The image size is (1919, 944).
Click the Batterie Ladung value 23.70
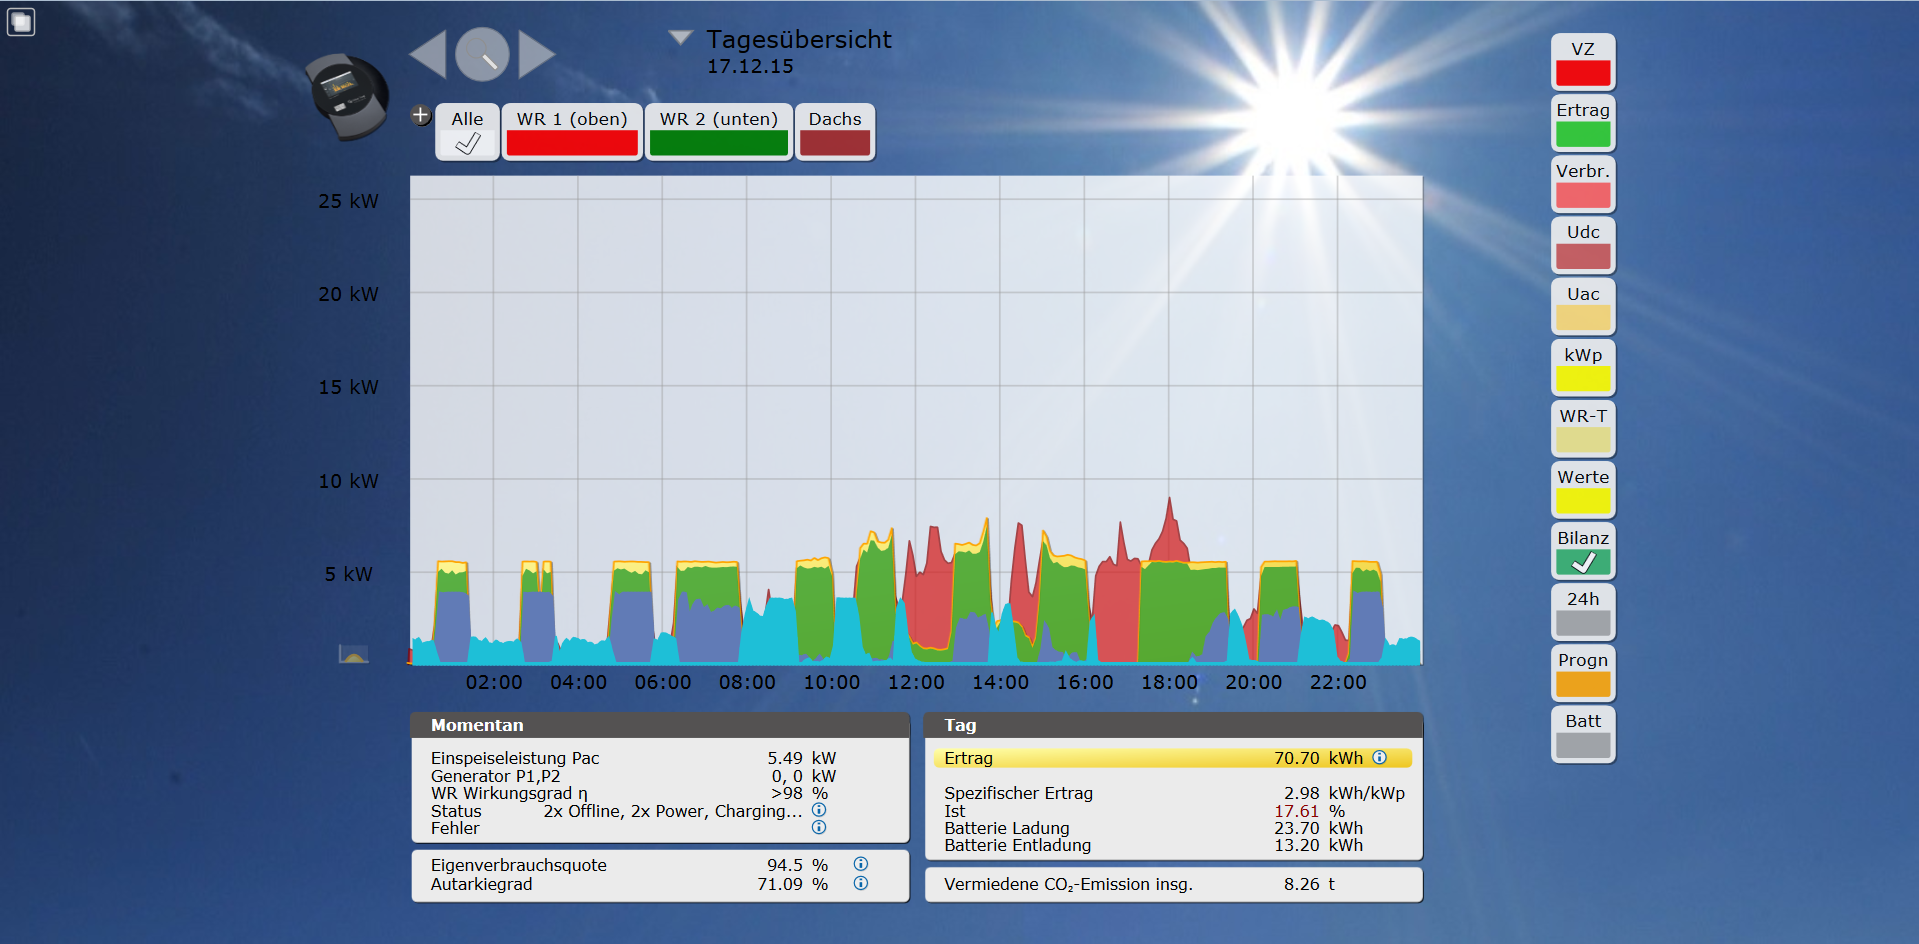pyautogui.click(x=1296, y=828)
